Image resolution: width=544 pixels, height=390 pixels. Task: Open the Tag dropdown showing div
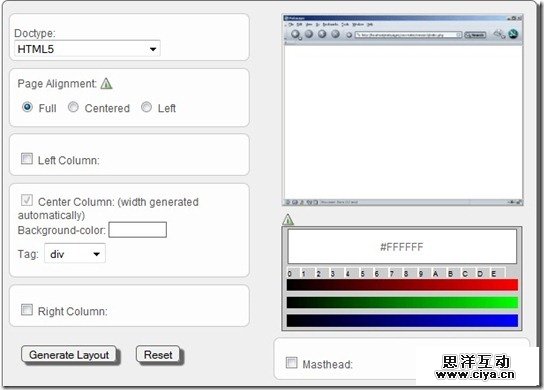75,253
